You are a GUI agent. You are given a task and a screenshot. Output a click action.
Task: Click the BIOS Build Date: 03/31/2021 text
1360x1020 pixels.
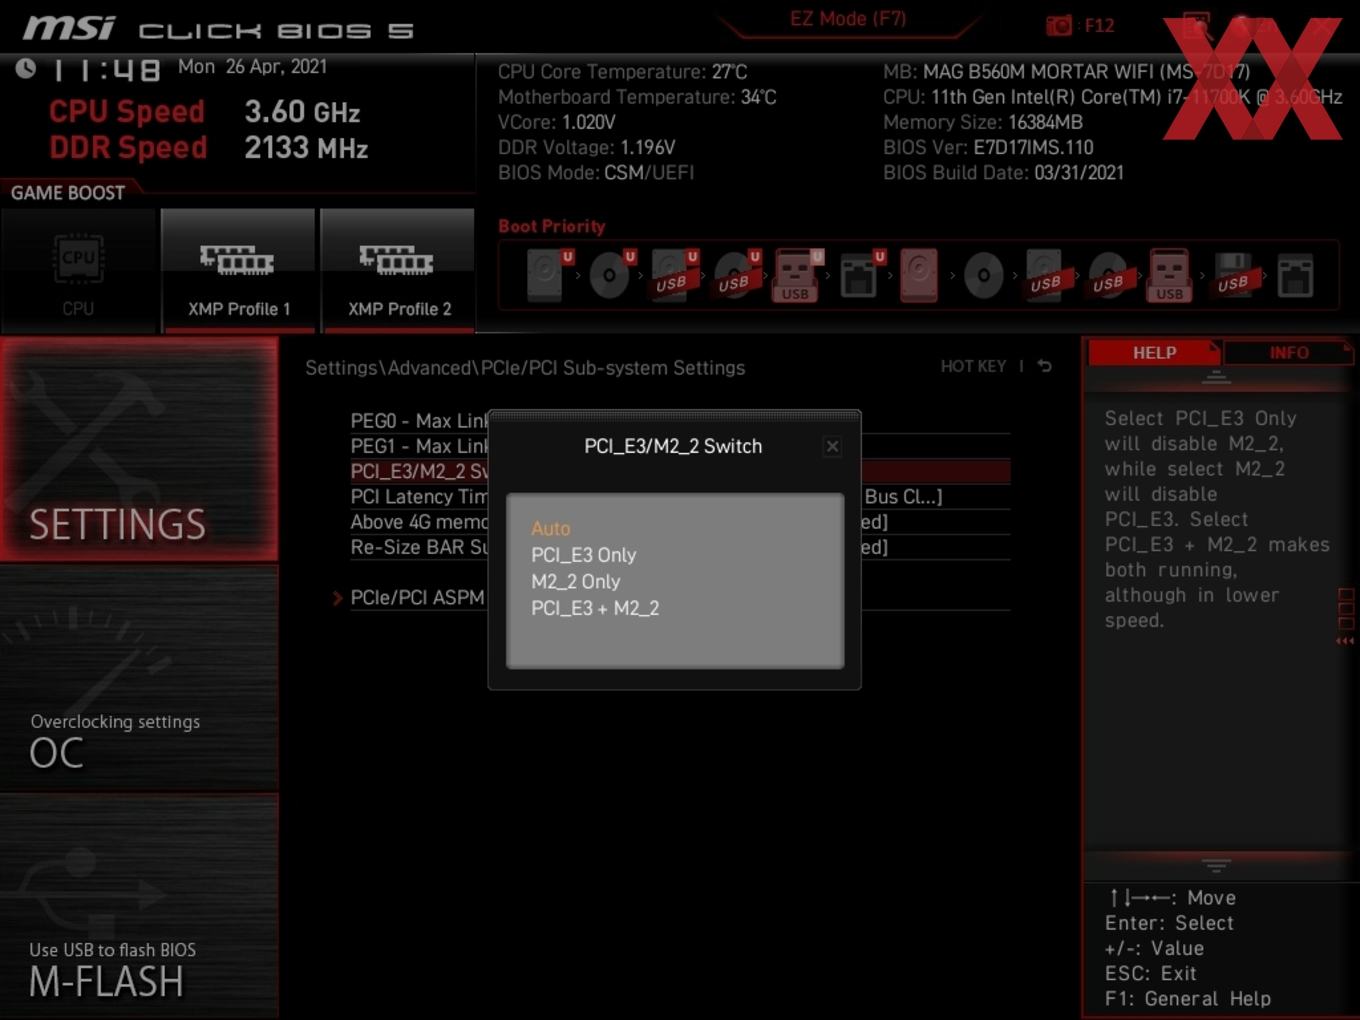click(x=1003, y=173)
